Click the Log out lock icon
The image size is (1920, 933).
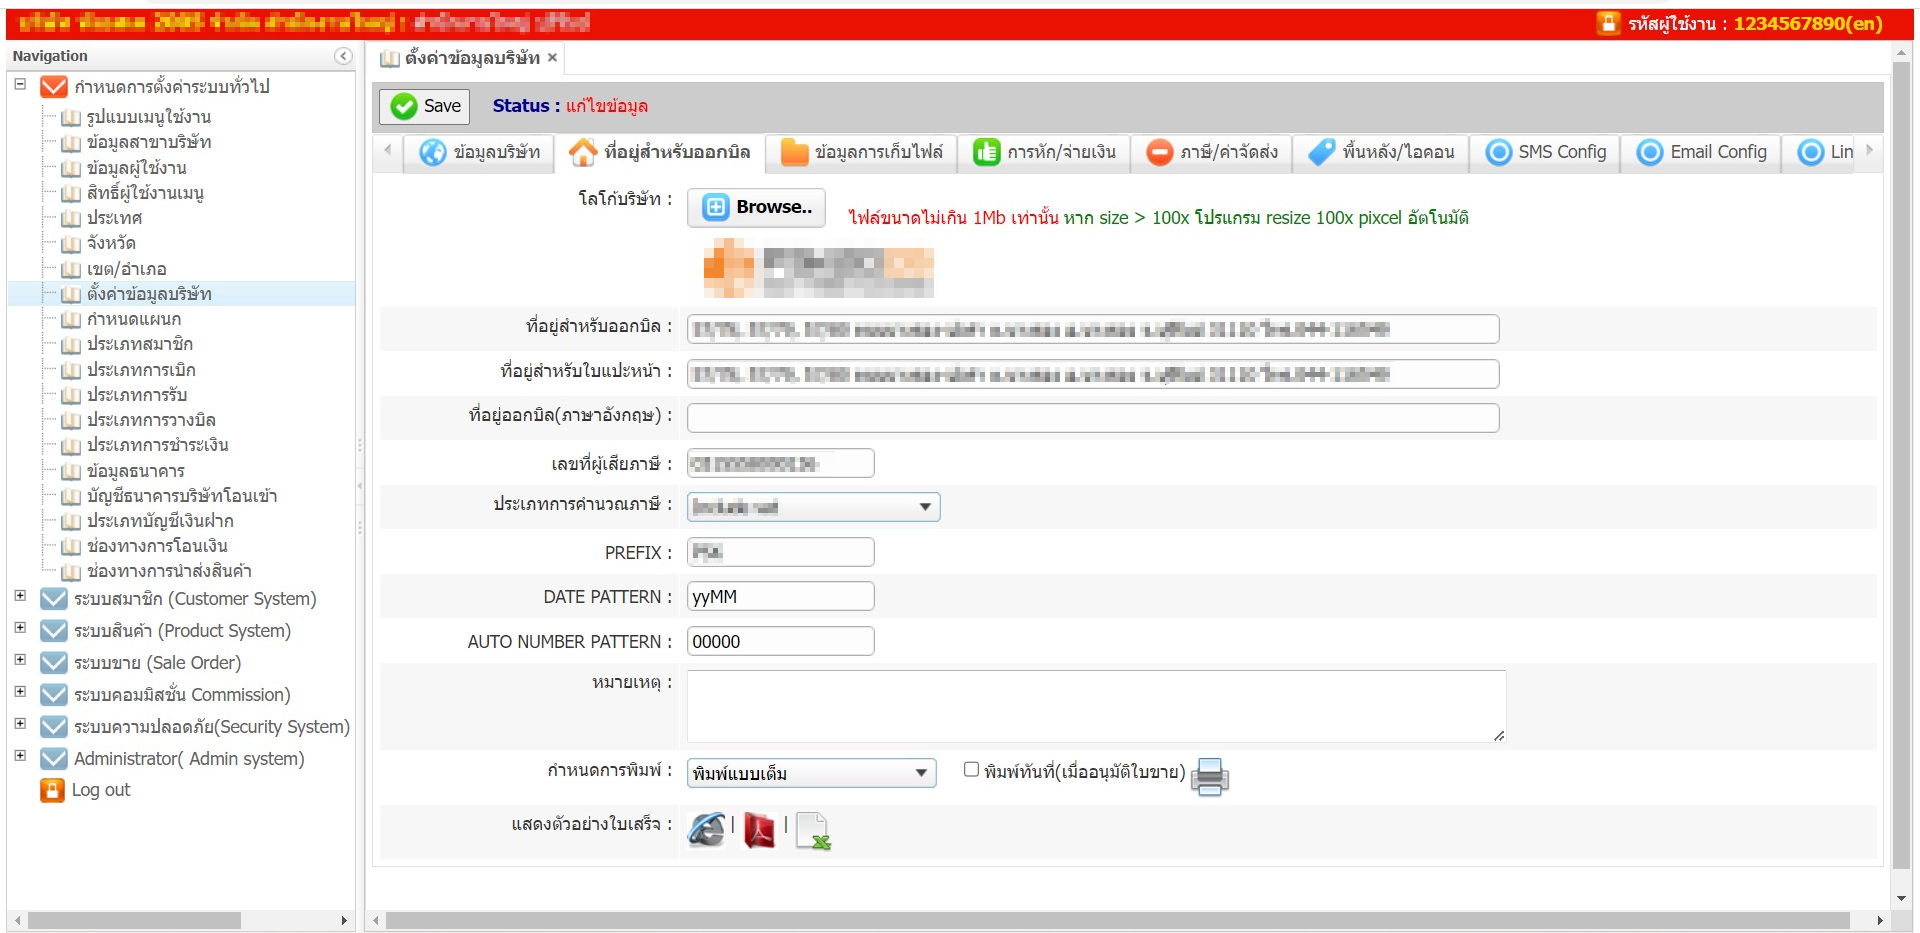tap(52, 790)
